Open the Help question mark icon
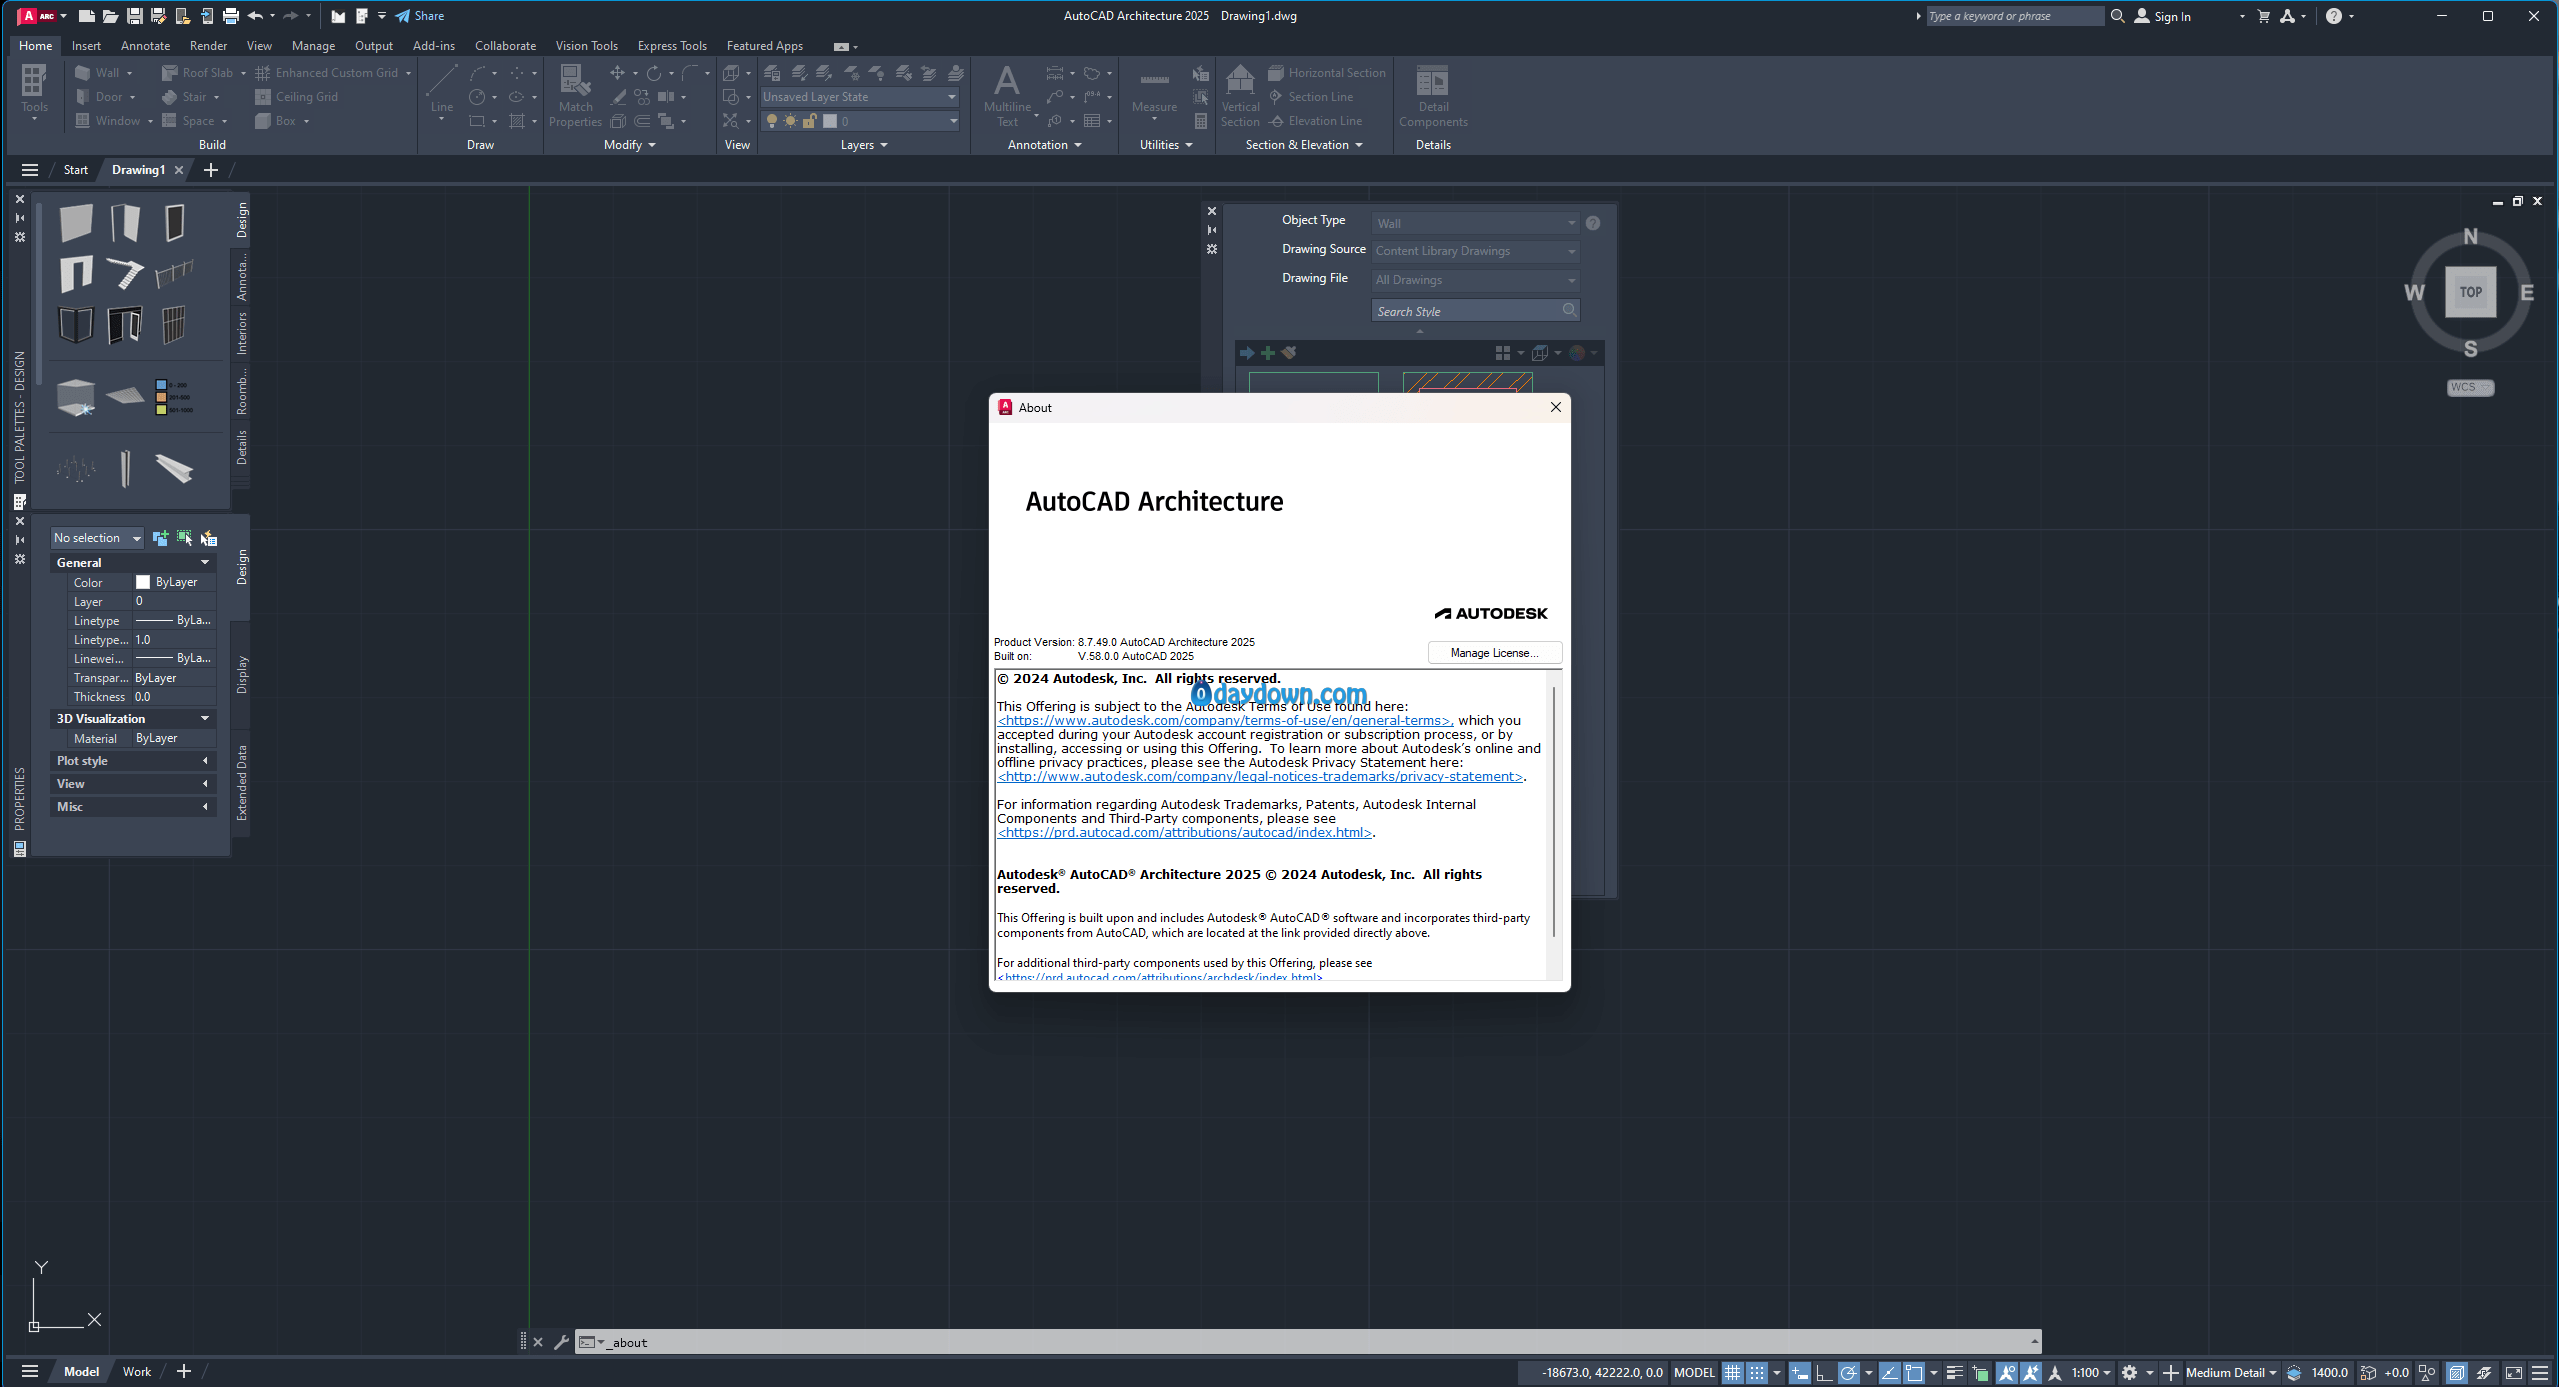Image resolution: width=2559 pixels, height=1387 pixels. (2334, 16)
